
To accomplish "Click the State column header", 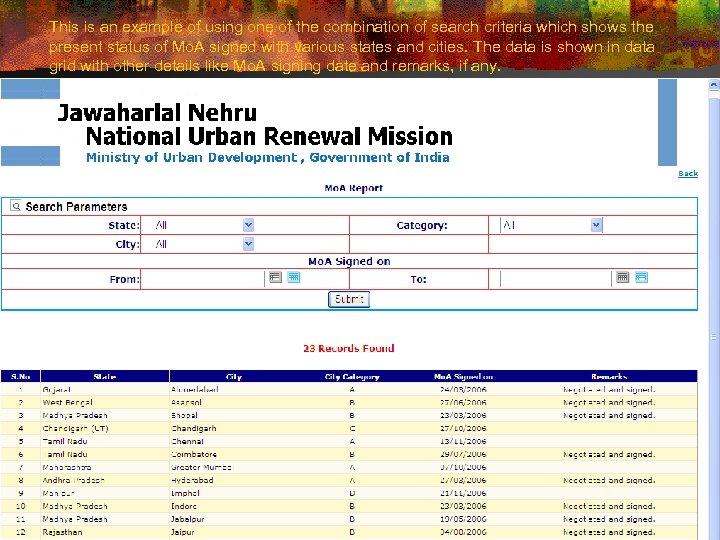I will click(105, 377).
